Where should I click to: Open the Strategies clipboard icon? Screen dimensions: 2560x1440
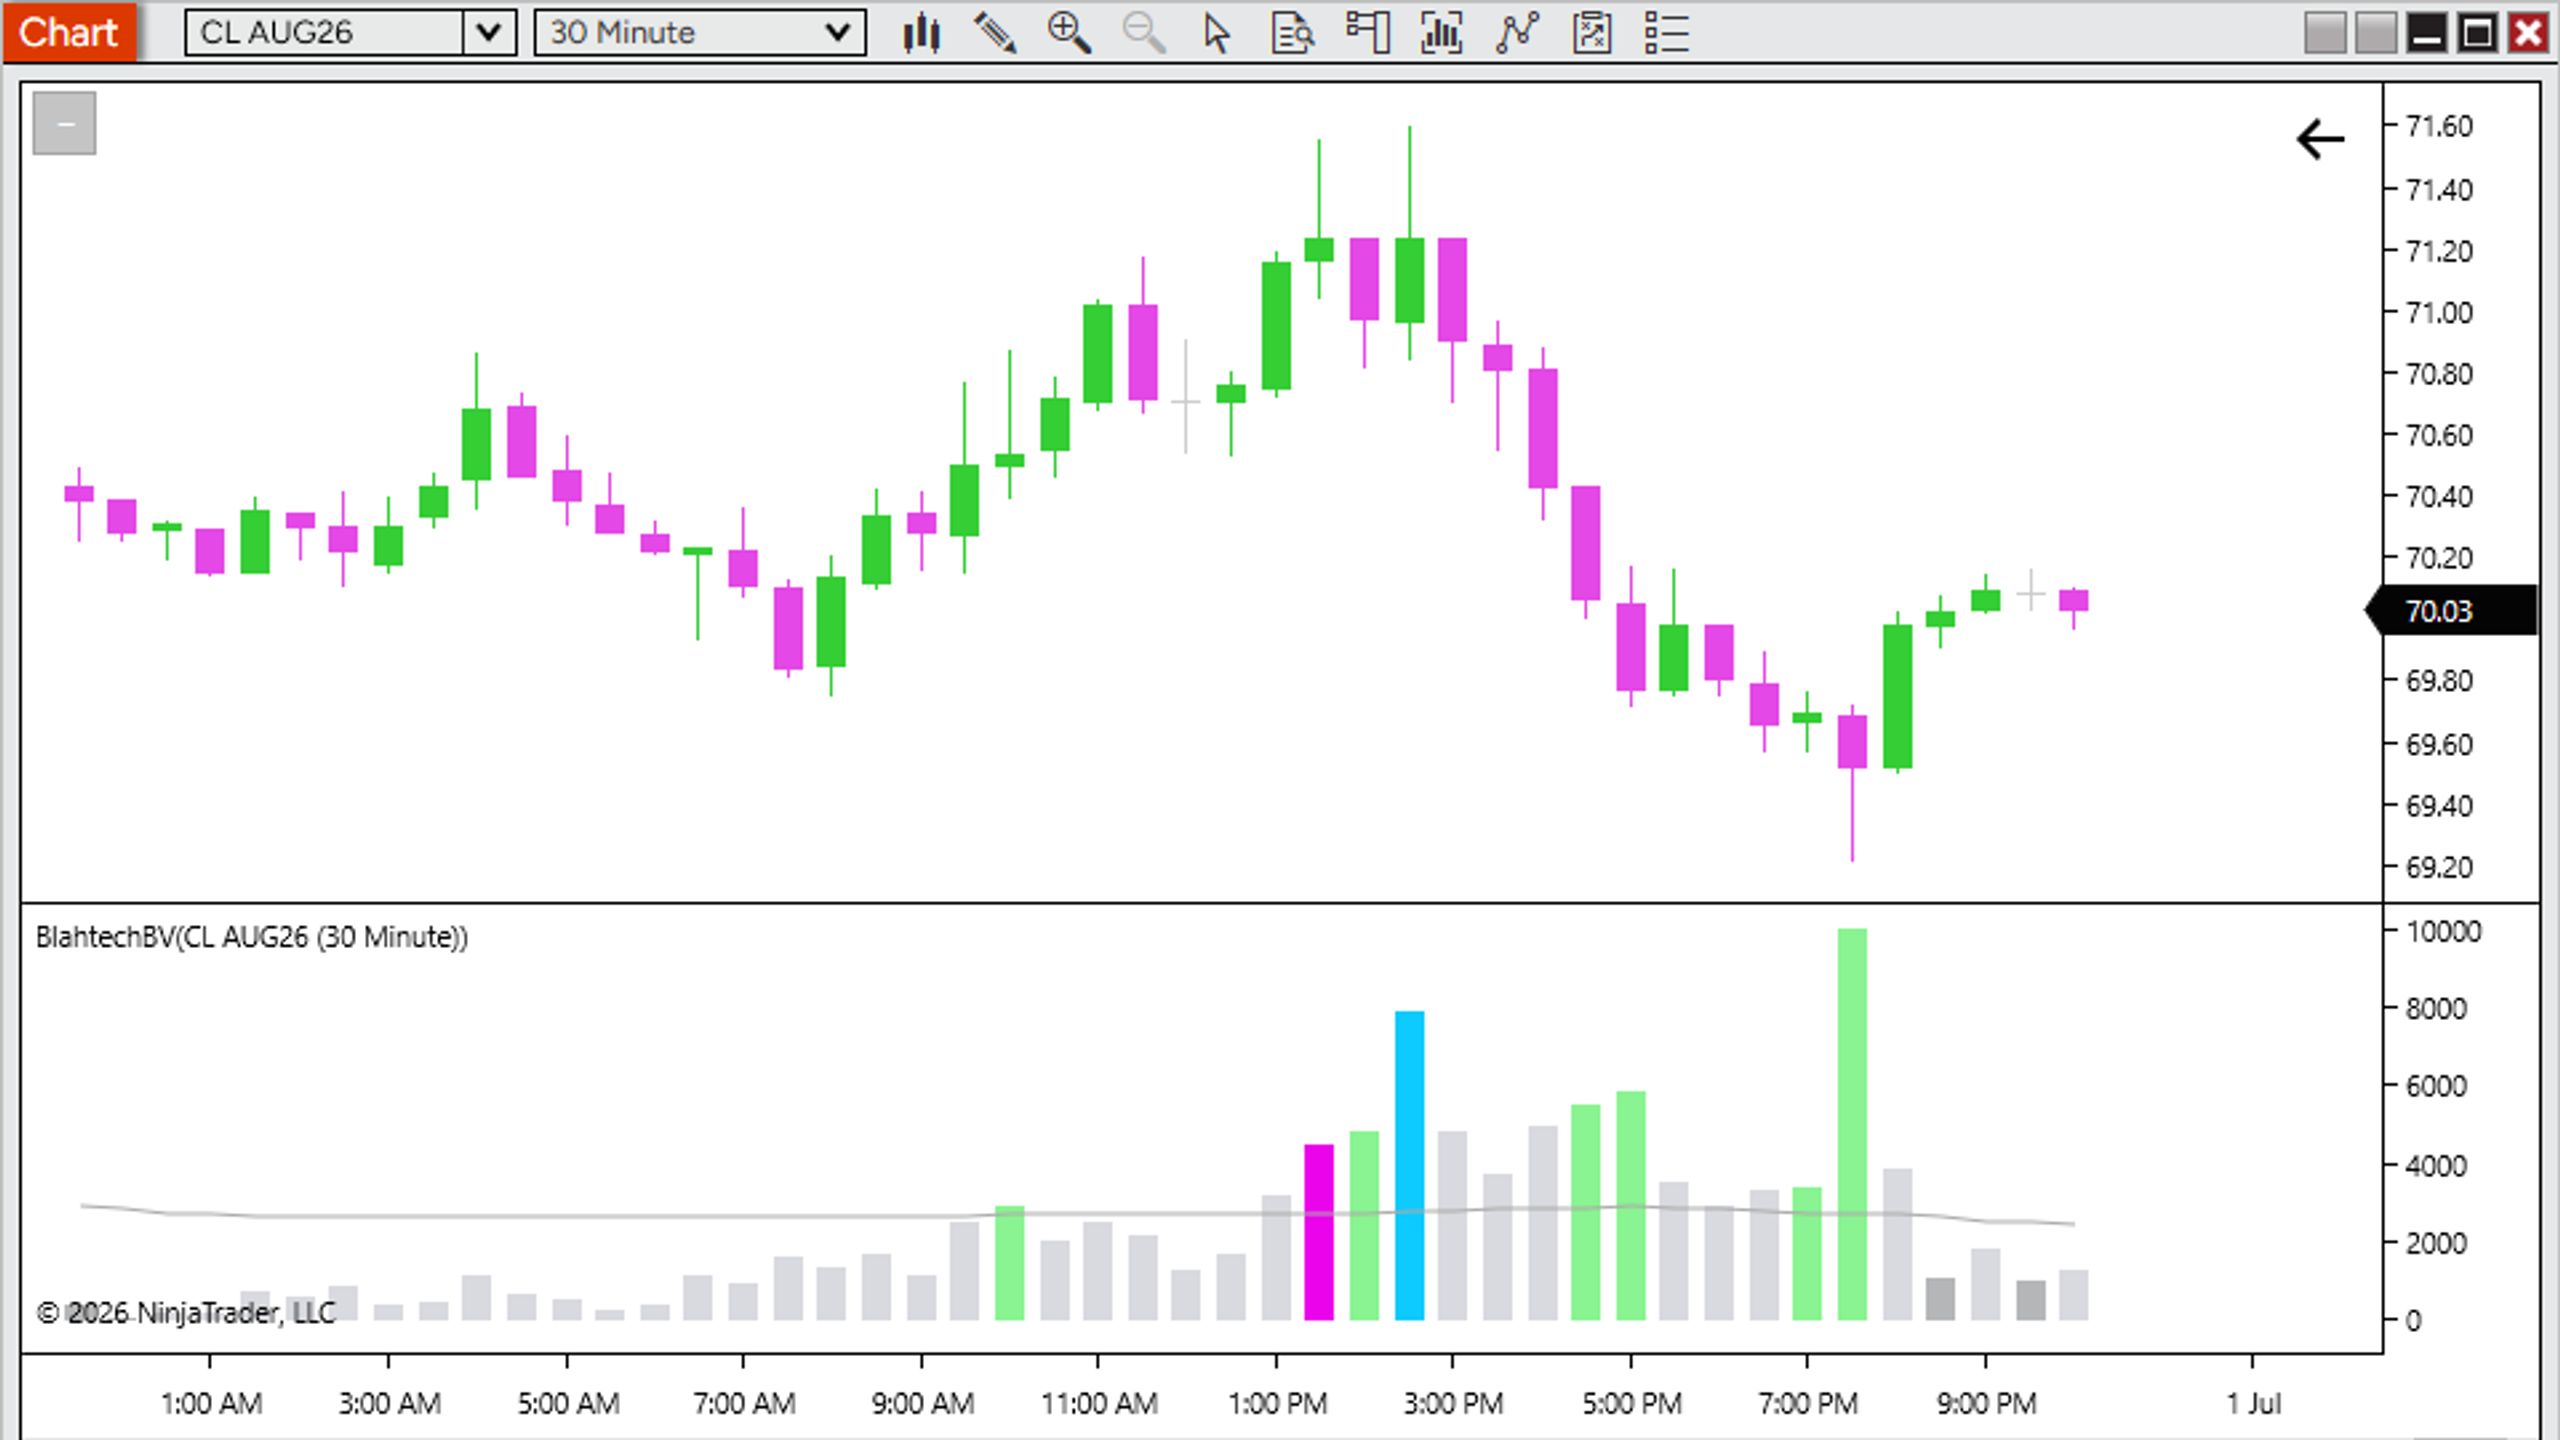click(x=1592, y=33)
